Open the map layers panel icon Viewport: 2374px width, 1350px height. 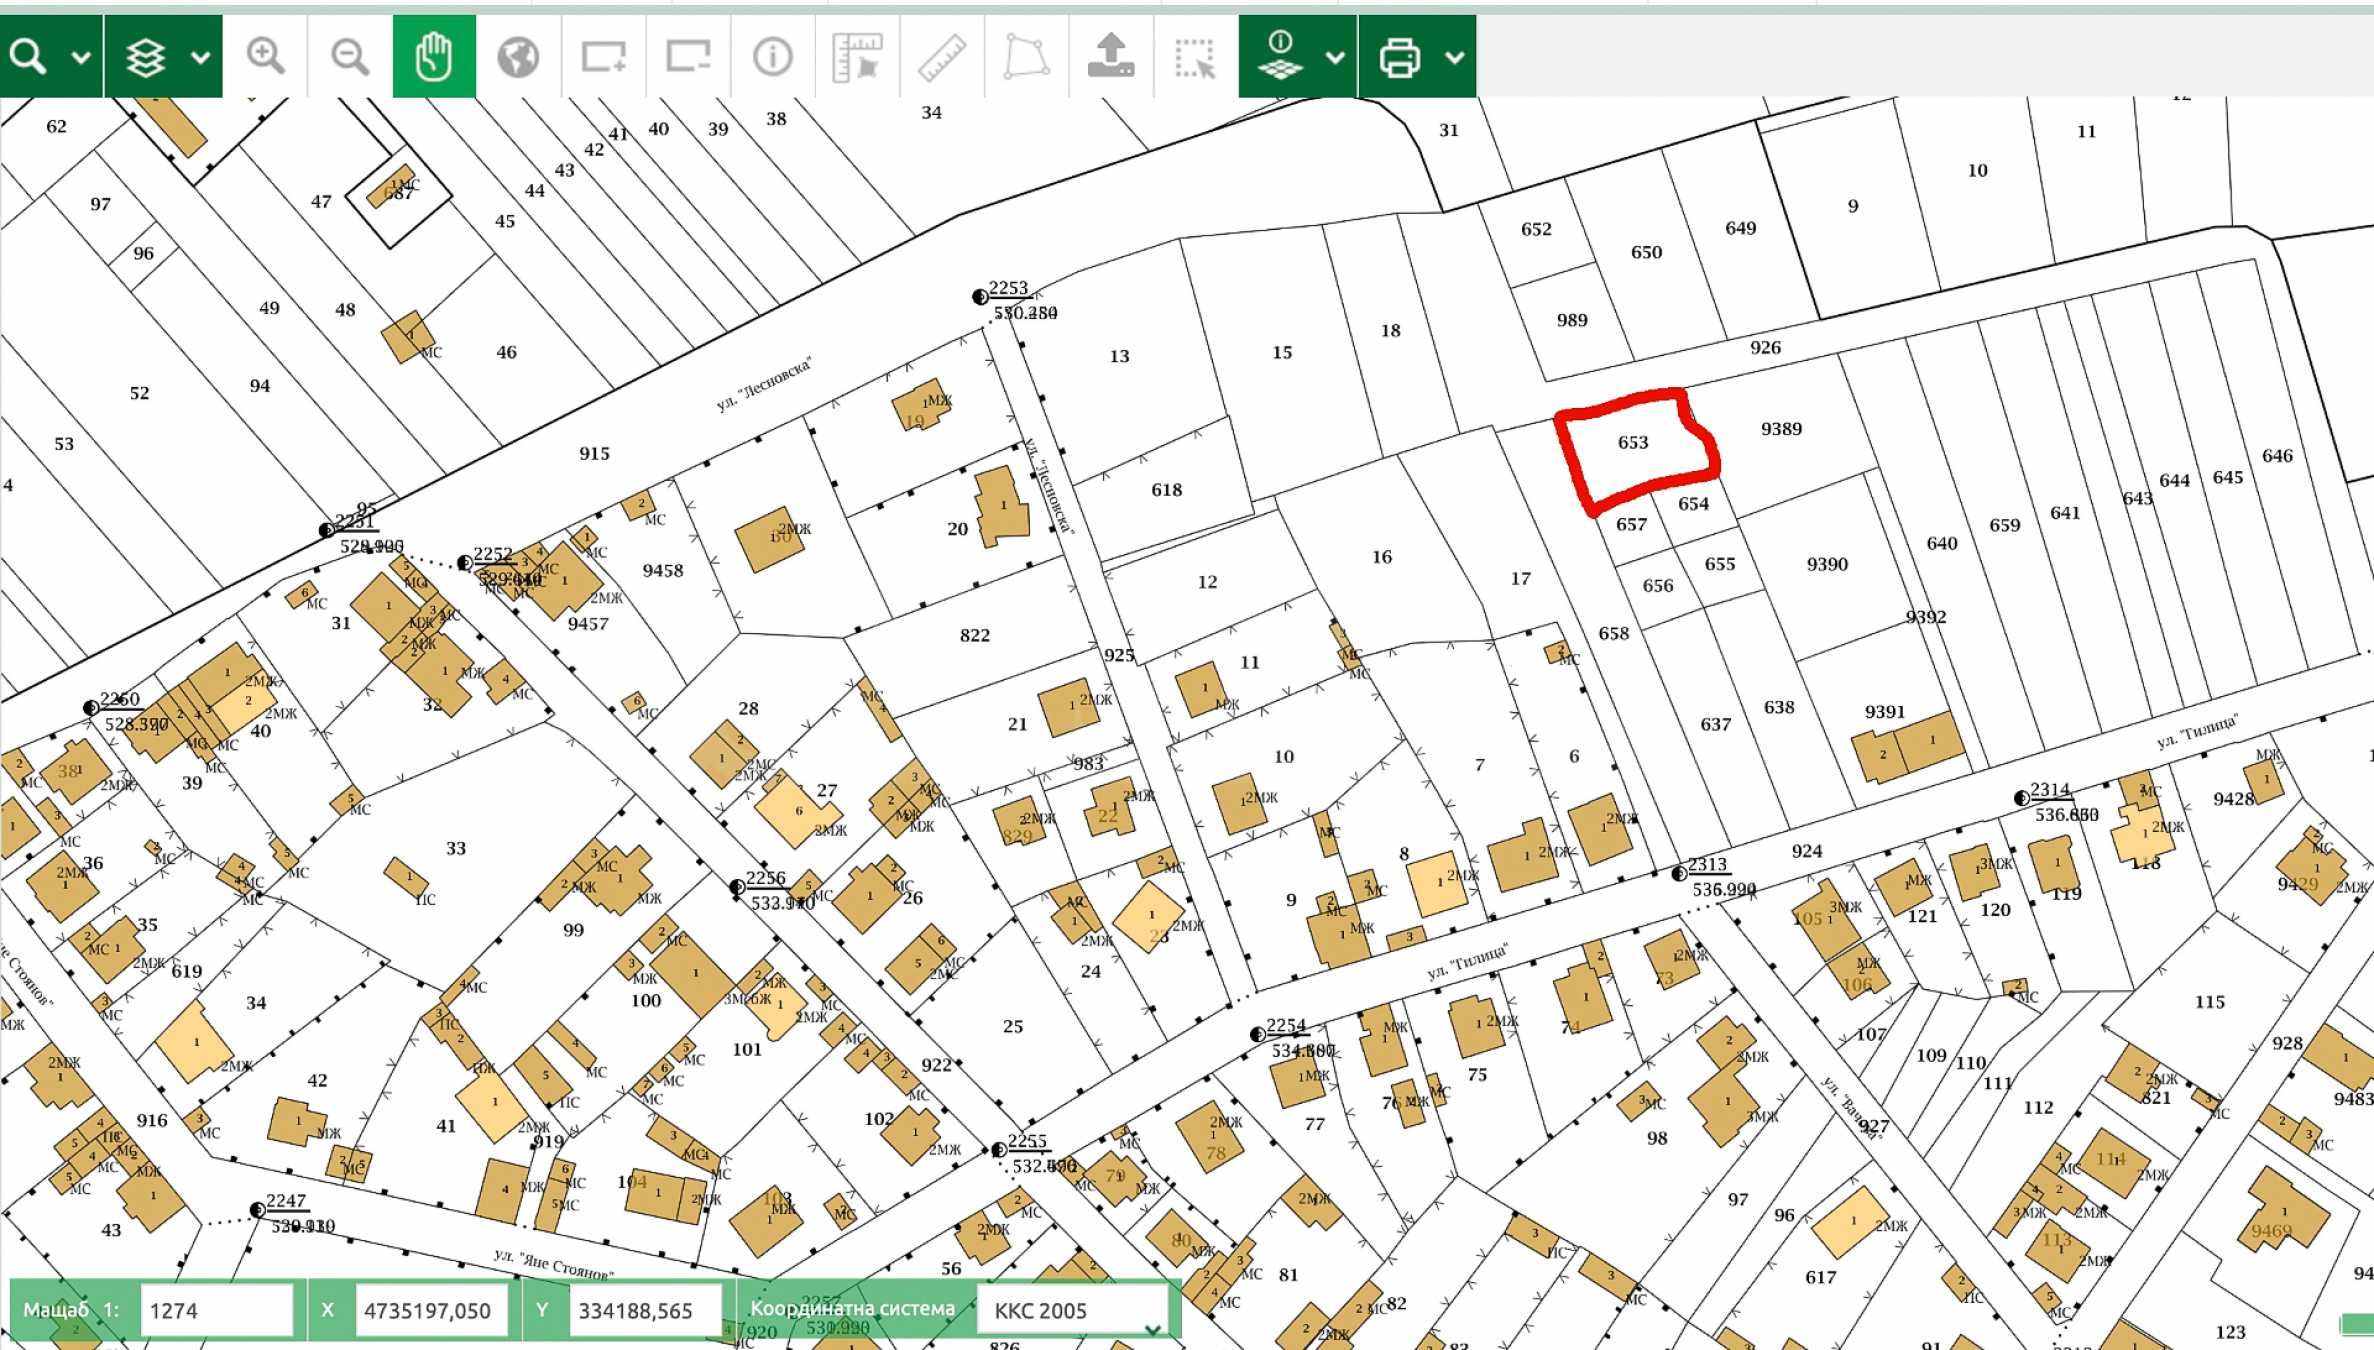[146, 57]
